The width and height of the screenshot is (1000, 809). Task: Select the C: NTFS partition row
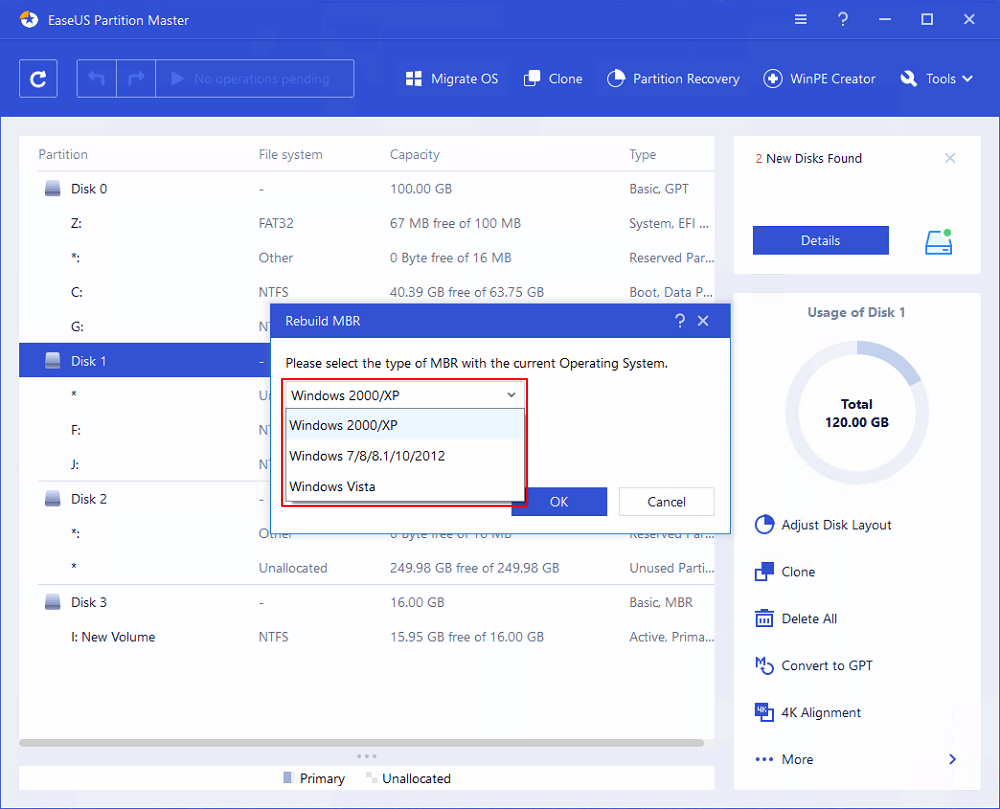click(367, 292)
